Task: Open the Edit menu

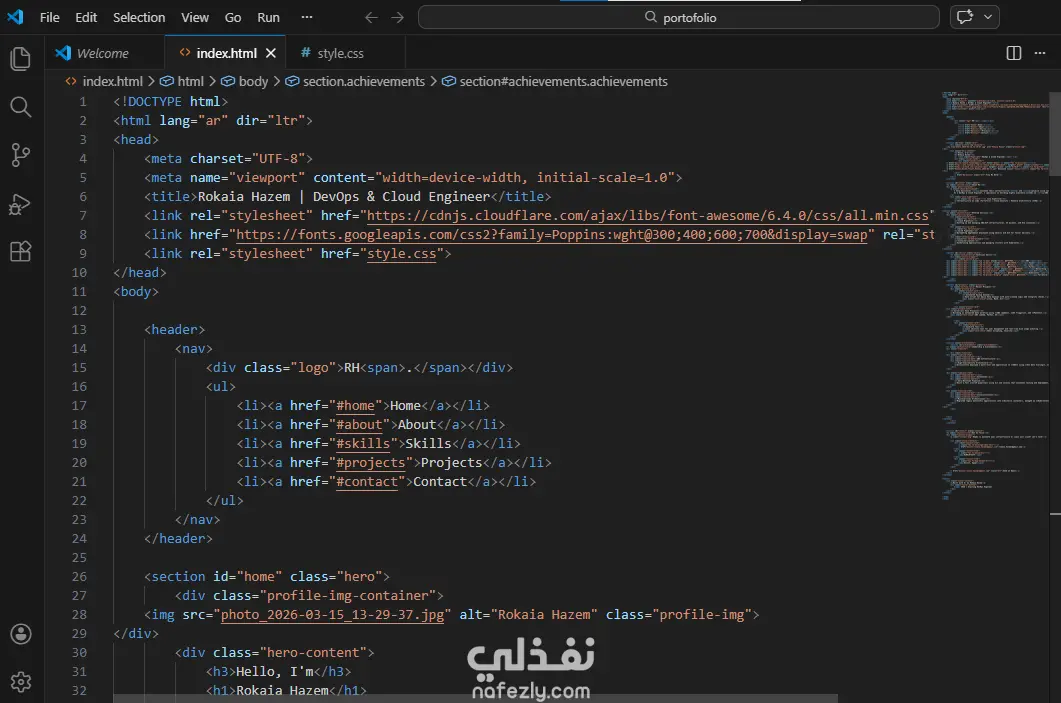Action: 86,18
